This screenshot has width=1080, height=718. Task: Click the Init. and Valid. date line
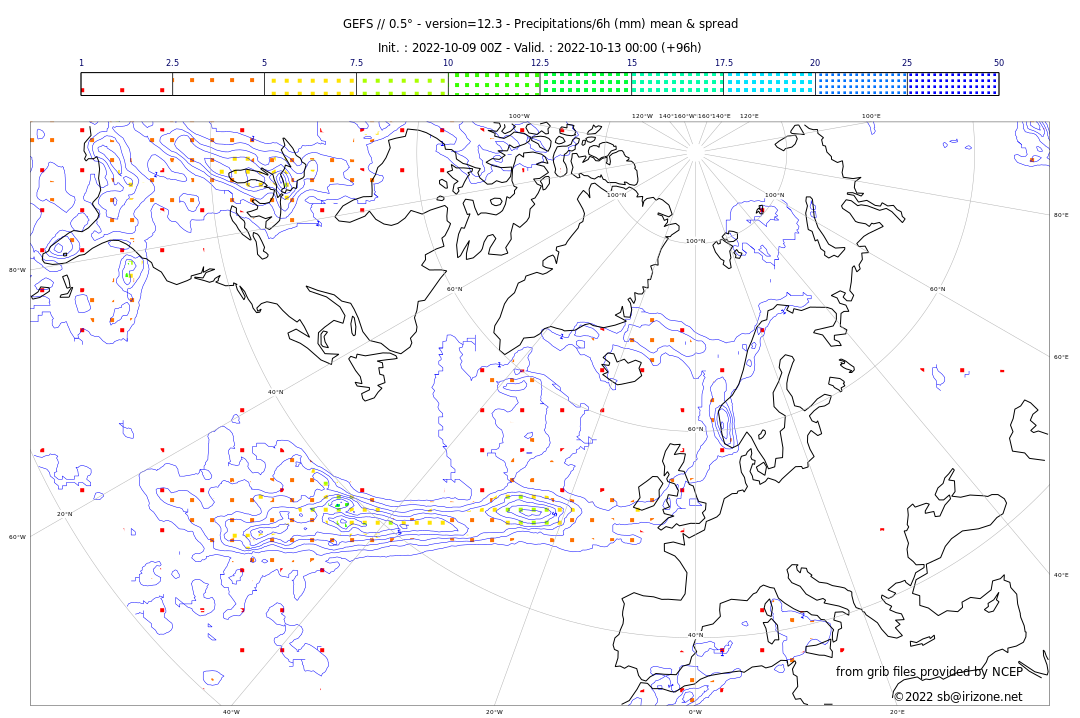click(x=540, y=48)
